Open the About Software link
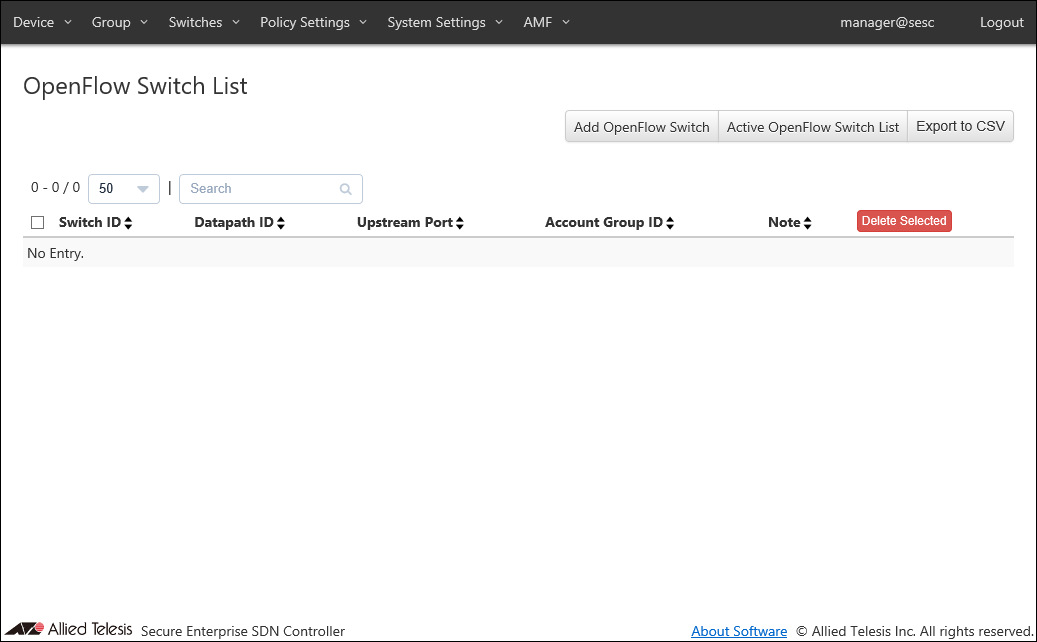This screenshot has width=1037, height=642. 739,631
